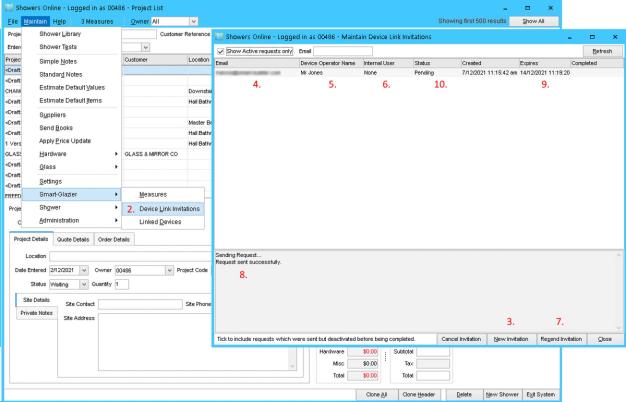Sort by Email column header
The height and width of the screenshot is (402, 626).
coord(257,63)
